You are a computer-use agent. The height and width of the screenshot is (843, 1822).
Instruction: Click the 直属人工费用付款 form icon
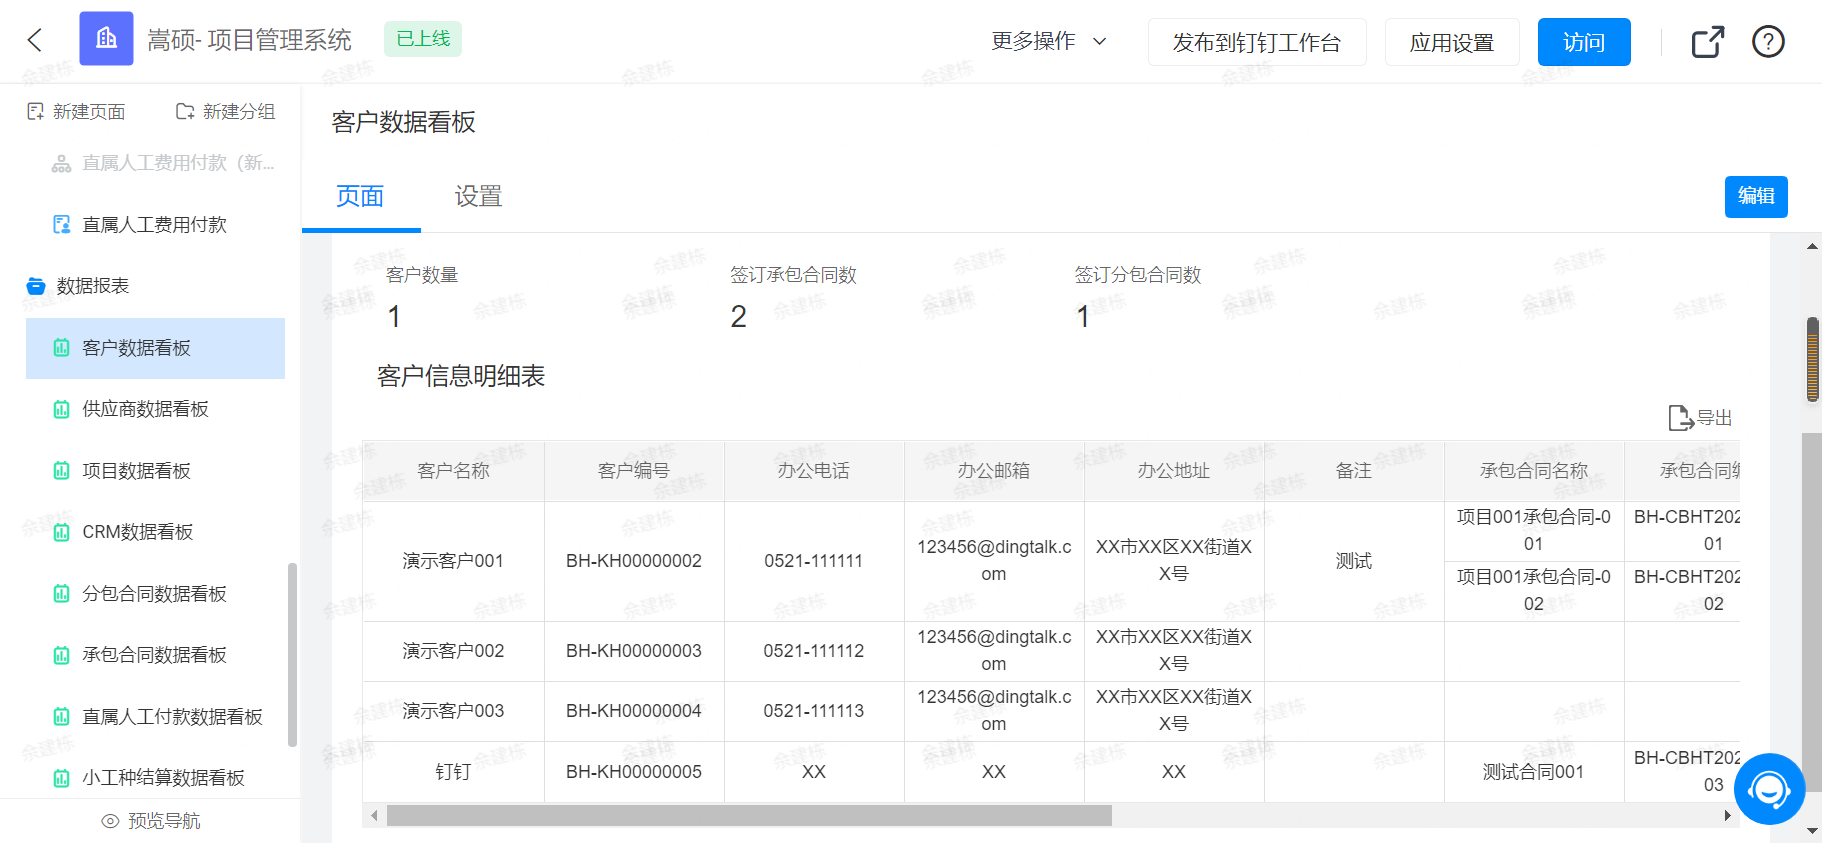(62, 224)
